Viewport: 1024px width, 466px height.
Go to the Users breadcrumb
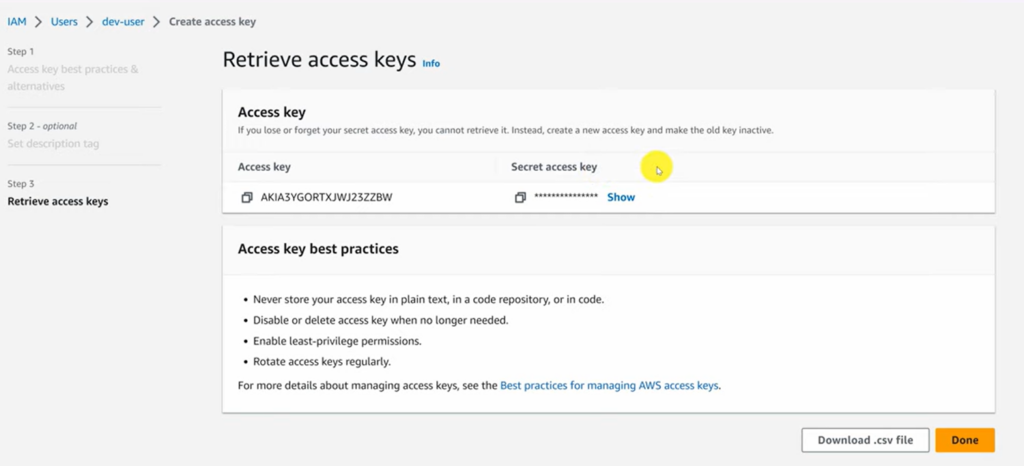(64, 22)
